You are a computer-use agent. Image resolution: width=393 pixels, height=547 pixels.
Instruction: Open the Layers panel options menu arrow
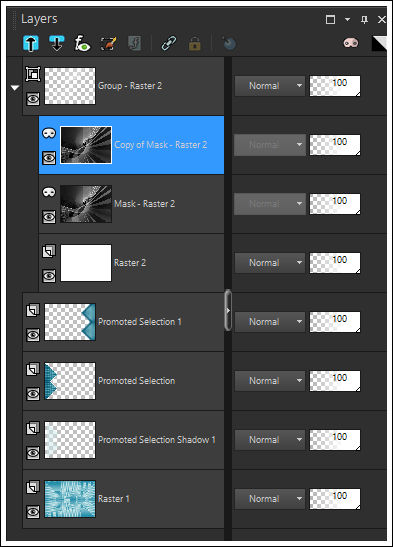tap(347, 20)
